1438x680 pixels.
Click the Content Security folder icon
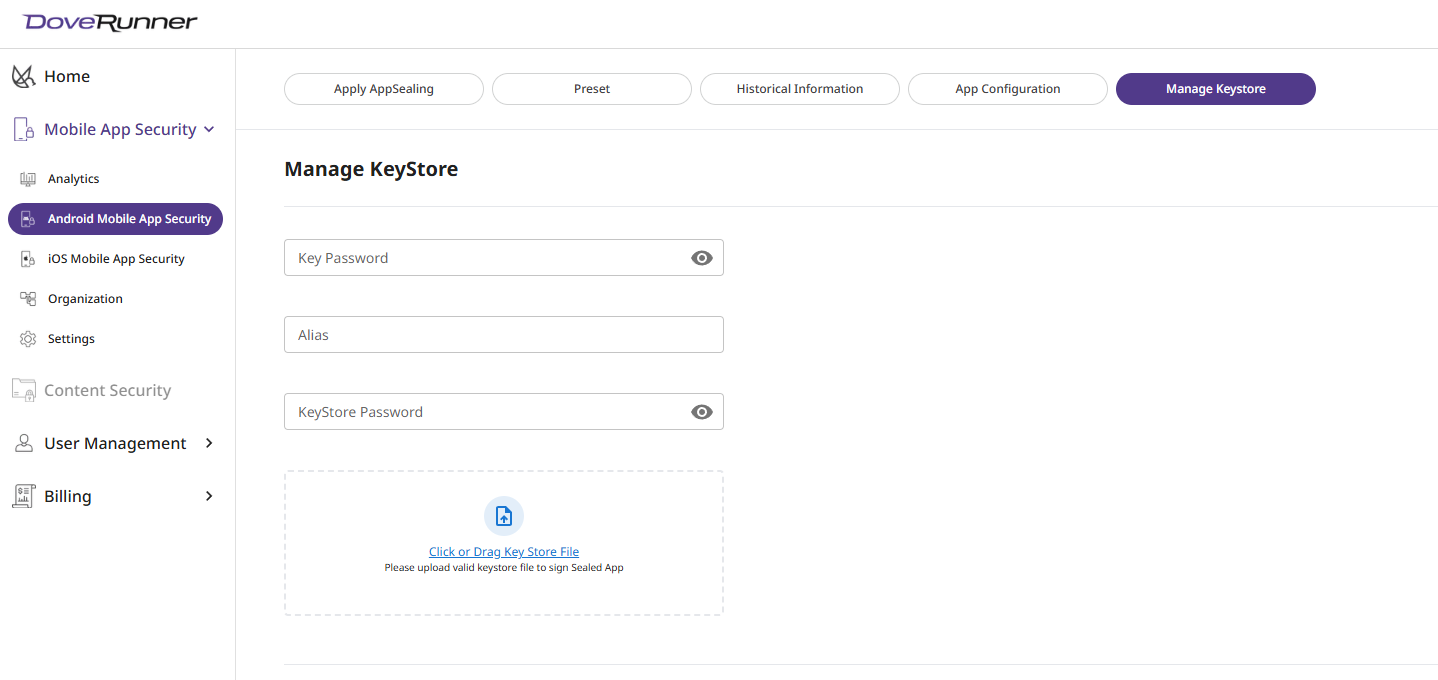tap(23, 390)
